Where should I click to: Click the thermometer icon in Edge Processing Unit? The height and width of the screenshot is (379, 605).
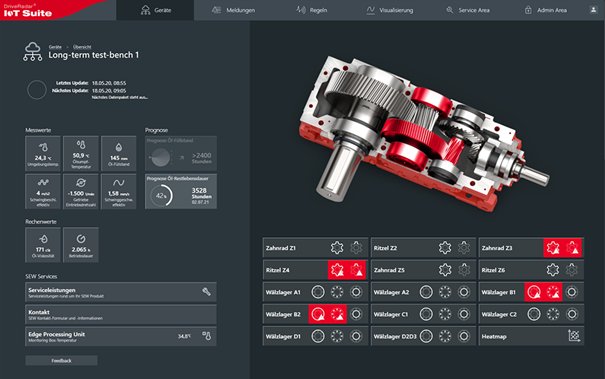click(x=207, y=336)
